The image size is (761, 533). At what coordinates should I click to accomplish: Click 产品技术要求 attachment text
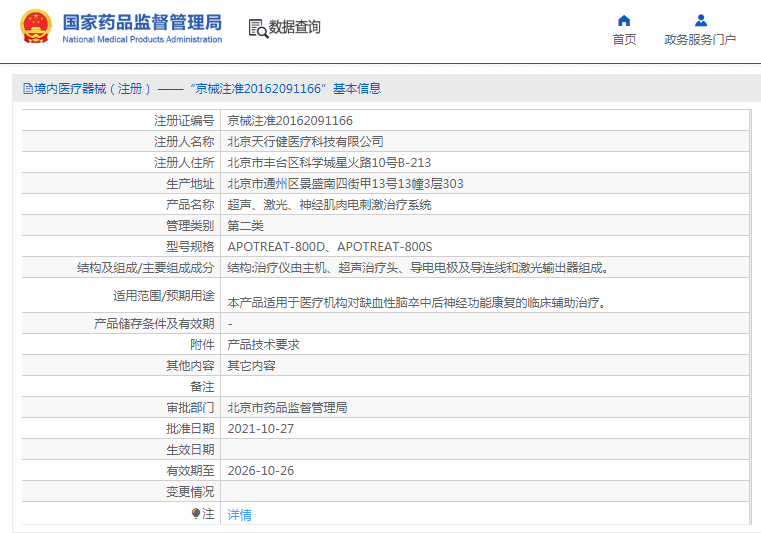point(264,345)
